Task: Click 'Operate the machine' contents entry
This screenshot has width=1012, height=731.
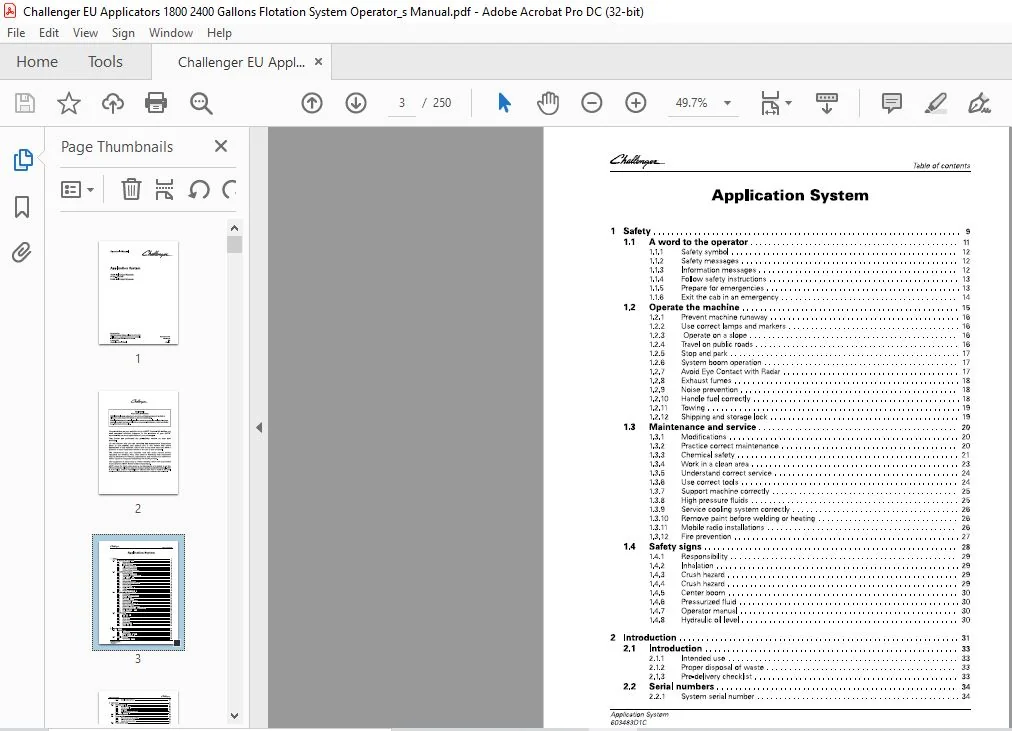Action: tap(694, 308)
